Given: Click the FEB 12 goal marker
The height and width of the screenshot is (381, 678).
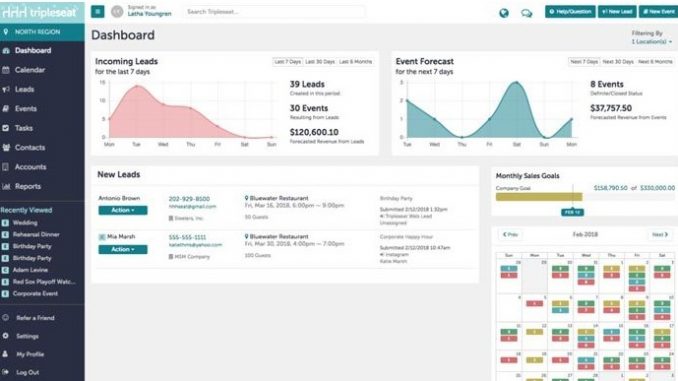Looking at the screenshot, I should coord(572,212).
